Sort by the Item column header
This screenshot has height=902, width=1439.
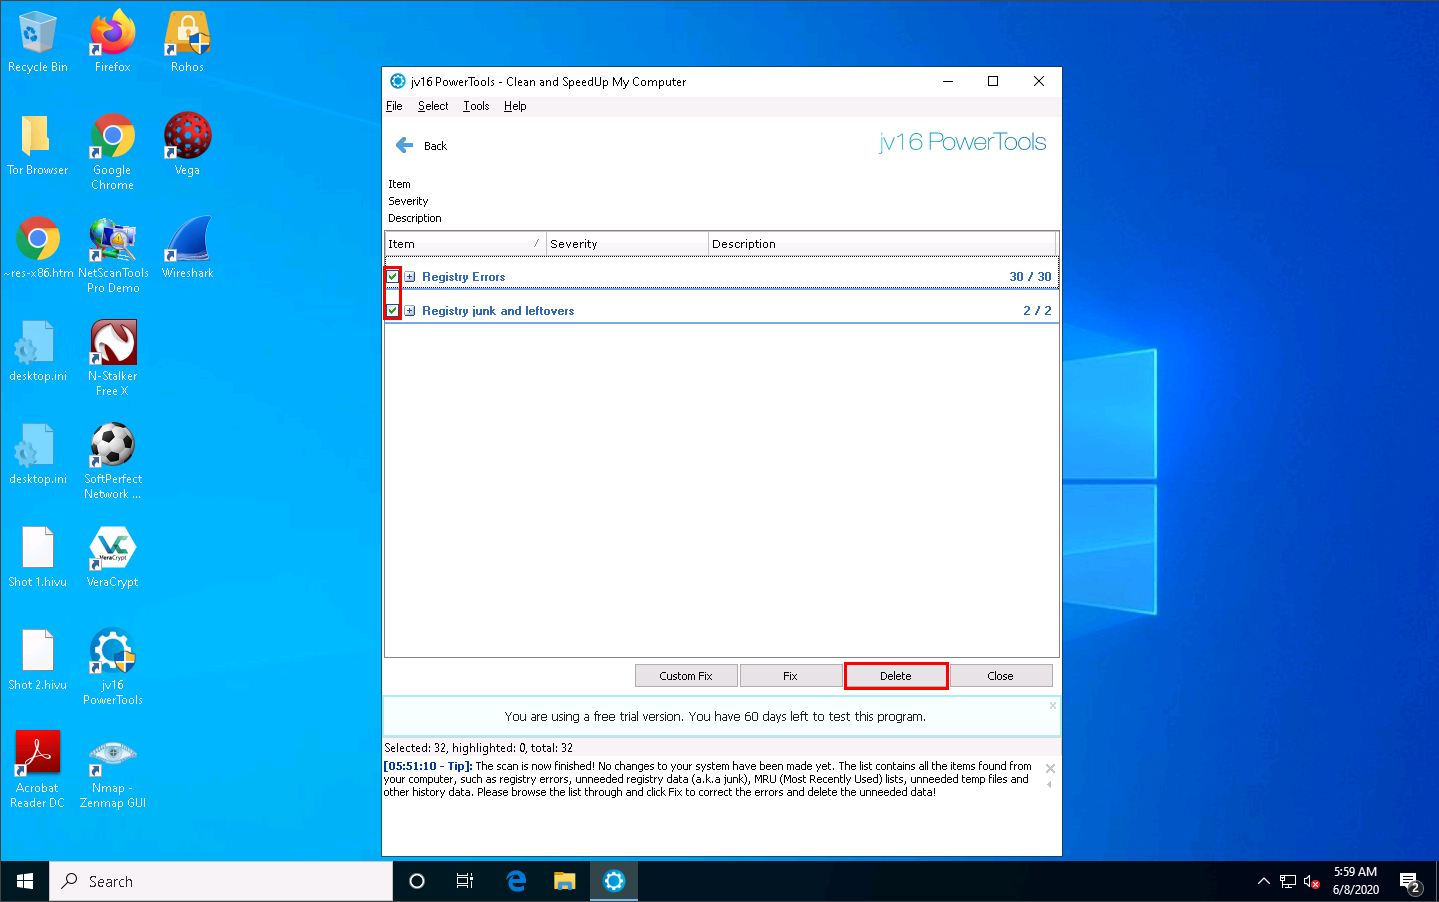pyautogui.click(x=465, y=244)
